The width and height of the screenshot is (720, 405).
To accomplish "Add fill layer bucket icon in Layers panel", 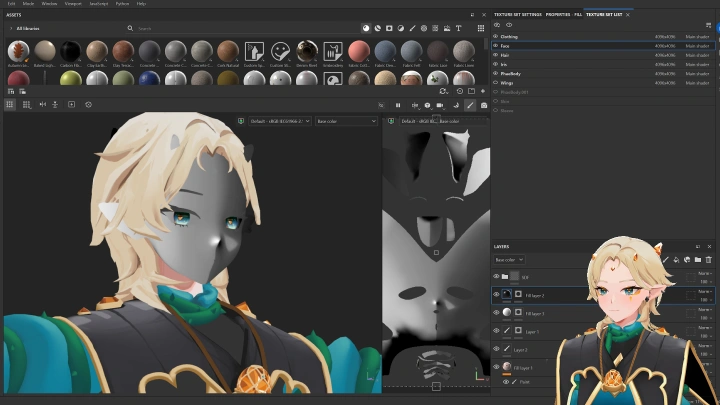I will (x=676, y=259).
